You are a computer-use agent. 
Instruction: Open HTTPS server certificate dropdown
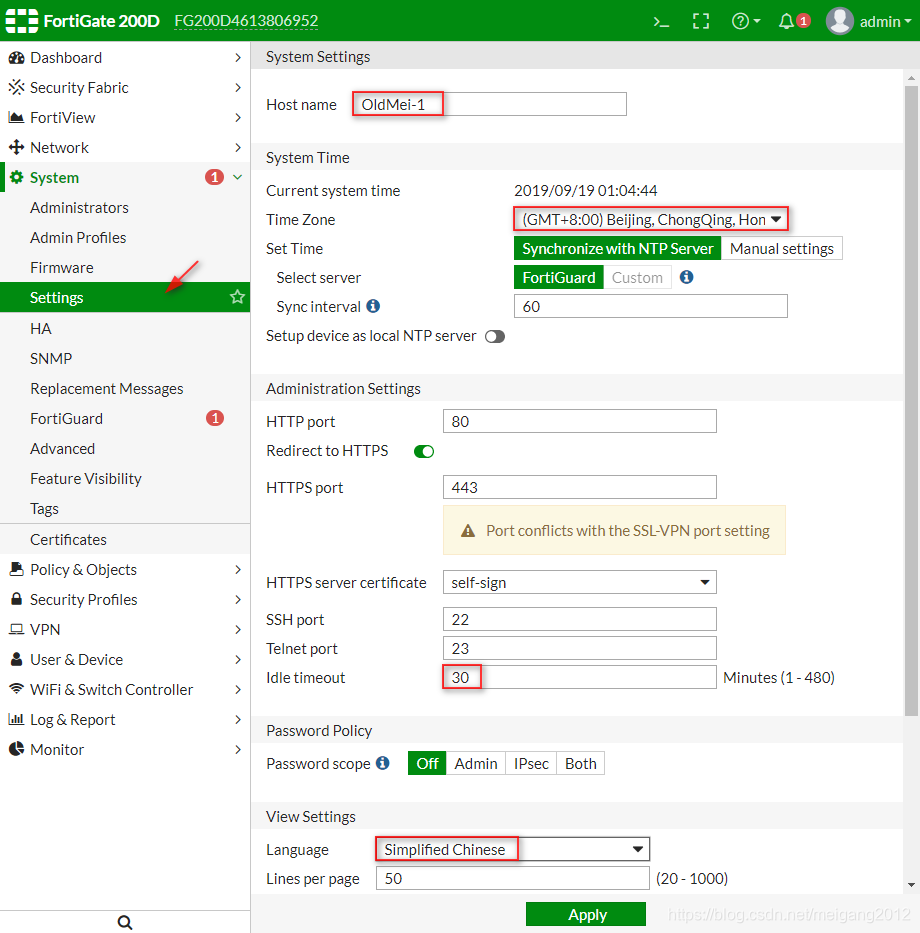(x=580, y=583)
